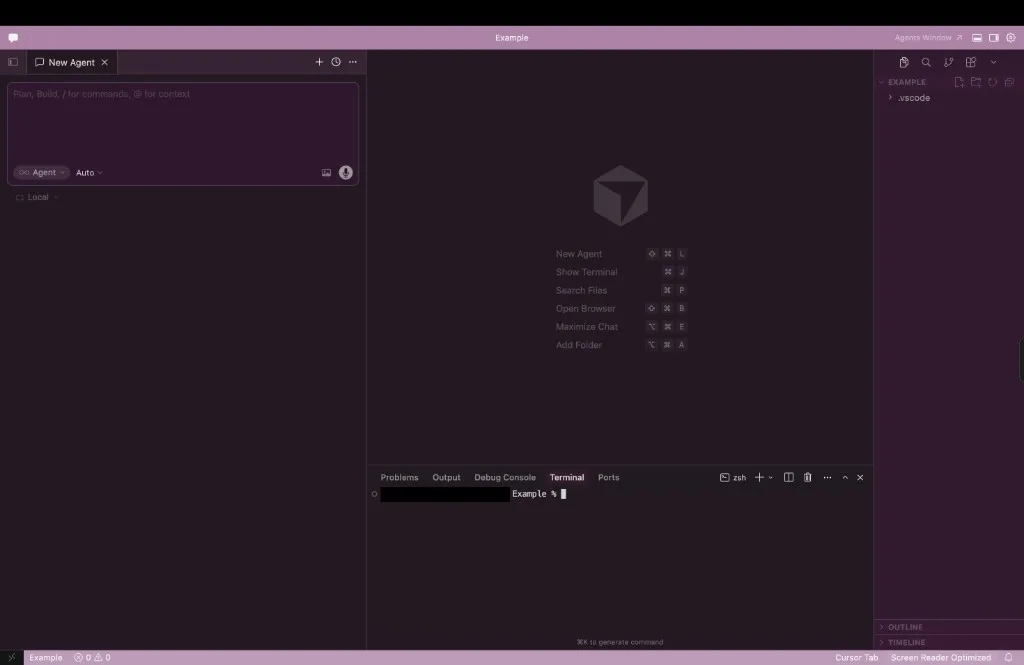Open settings gear in title bar
This screenshot has height=665, width=1024.
point(1011,38)
